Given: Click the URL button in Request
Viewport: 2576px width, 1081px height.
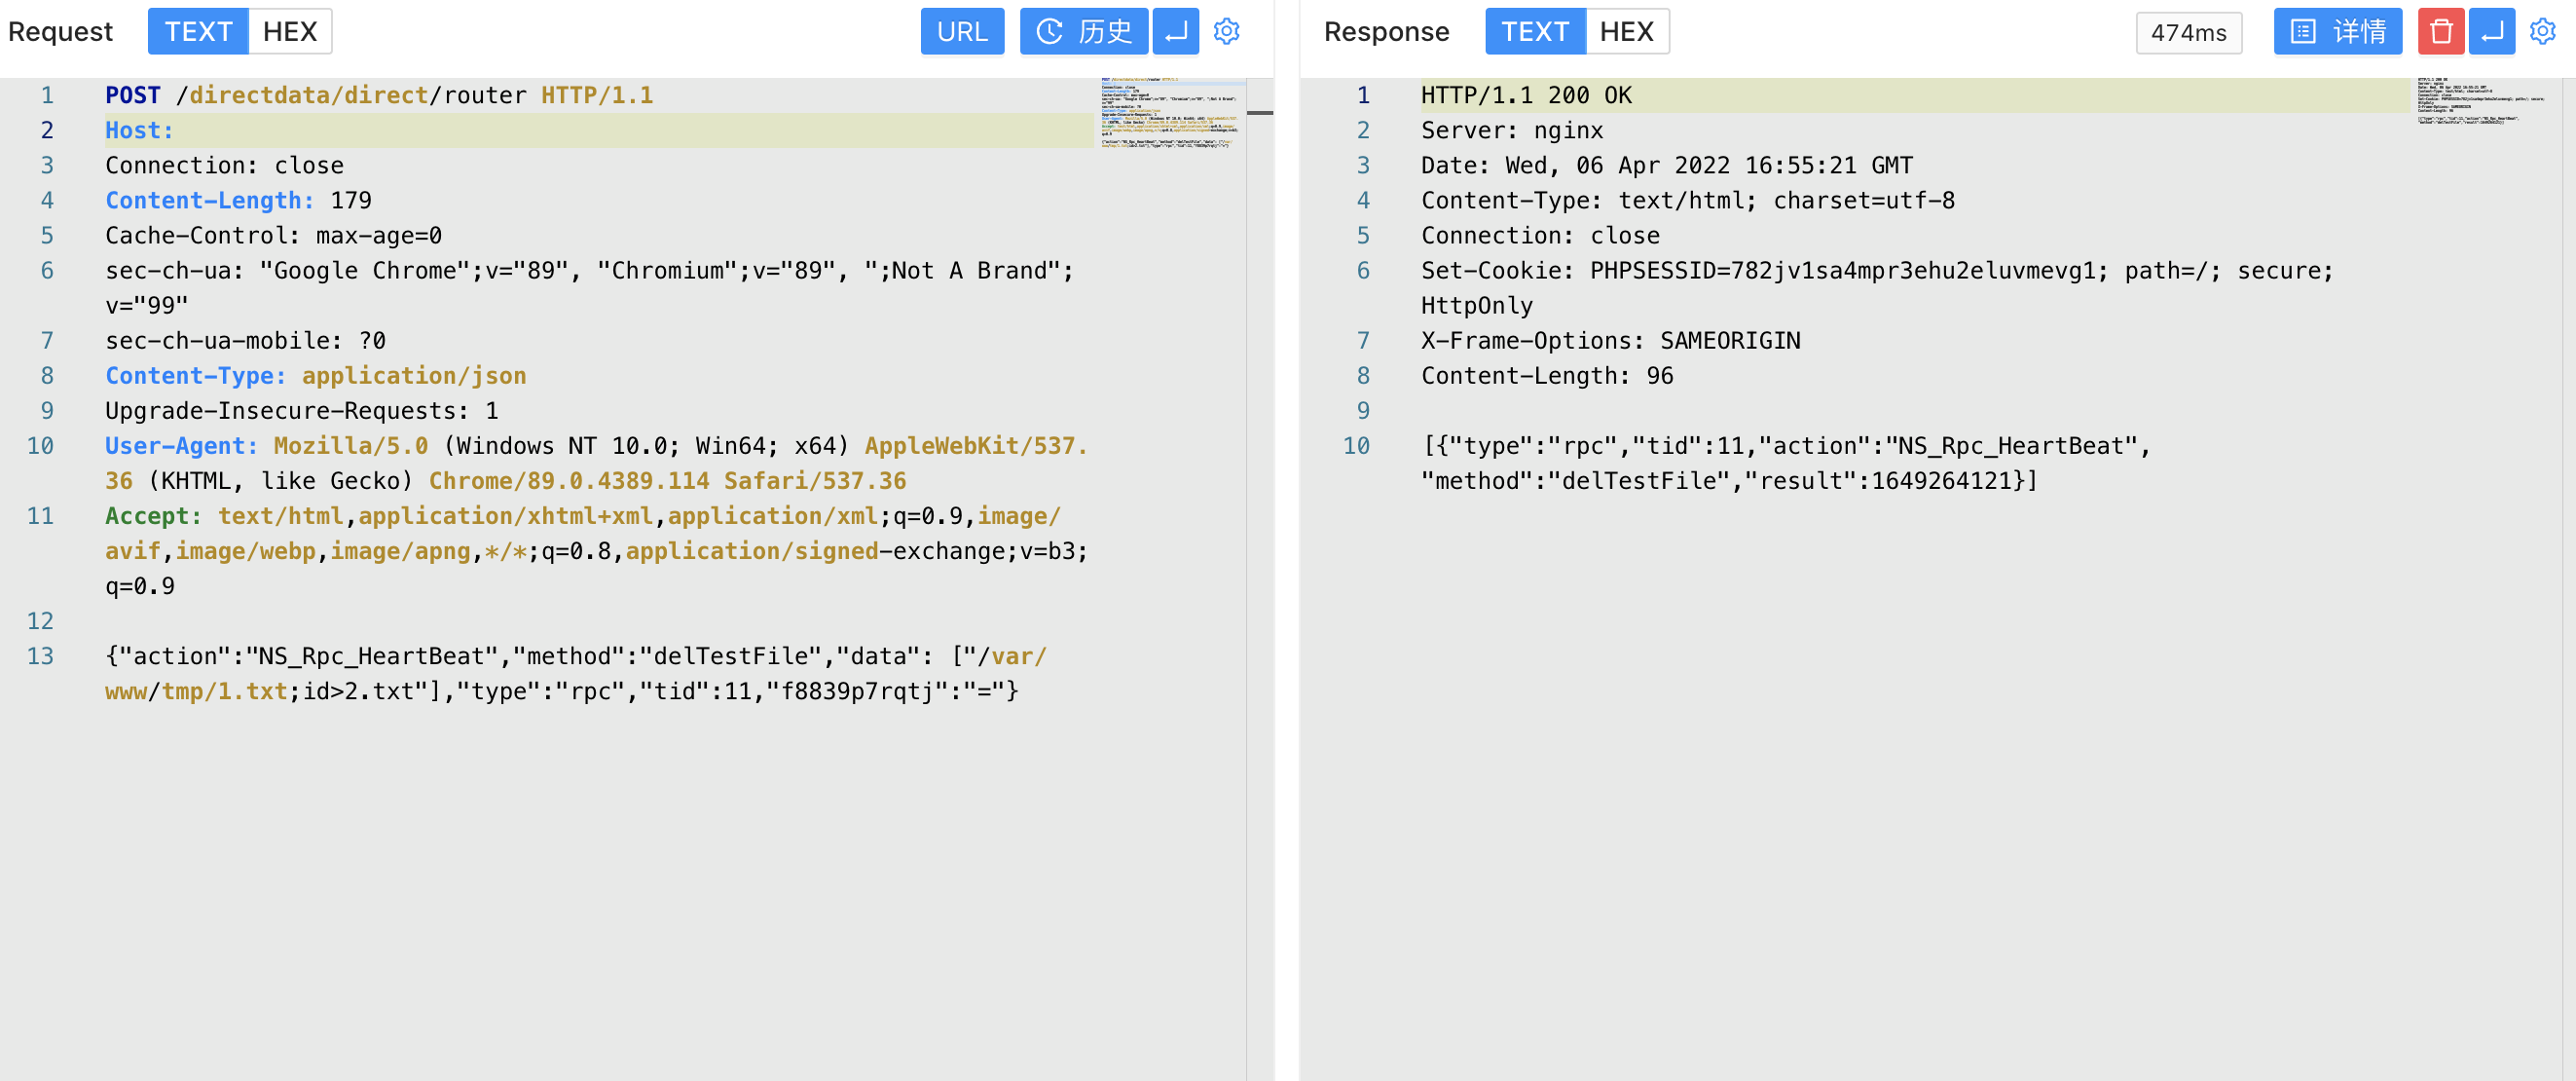Looking at the screenshot, I should pyautogui.click(x=961, y=31).
